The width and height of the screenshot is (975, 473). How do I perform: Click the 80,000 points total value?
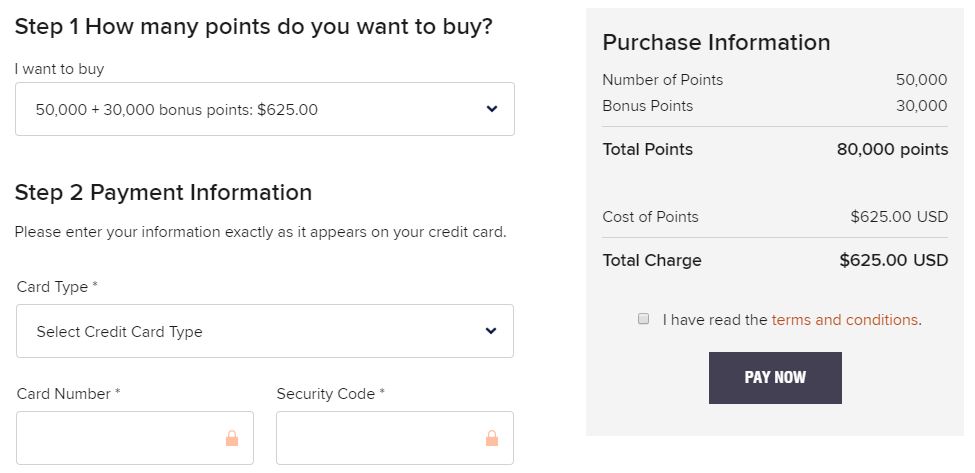point(892,149)
